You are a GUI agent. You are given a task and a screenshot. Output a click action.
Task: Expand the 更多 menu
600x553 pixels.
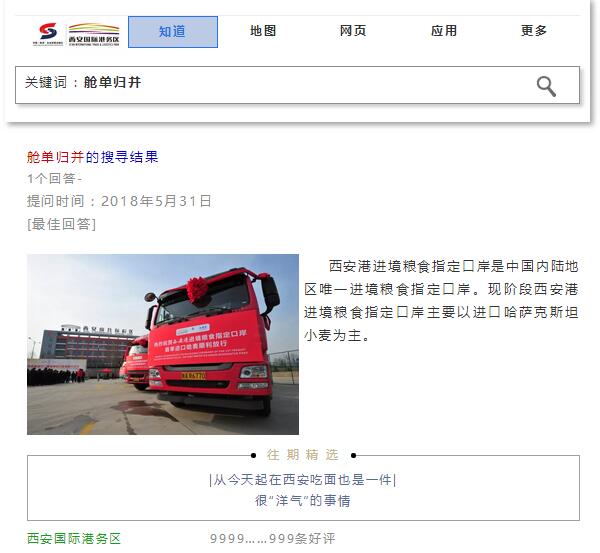click(534, 31)
